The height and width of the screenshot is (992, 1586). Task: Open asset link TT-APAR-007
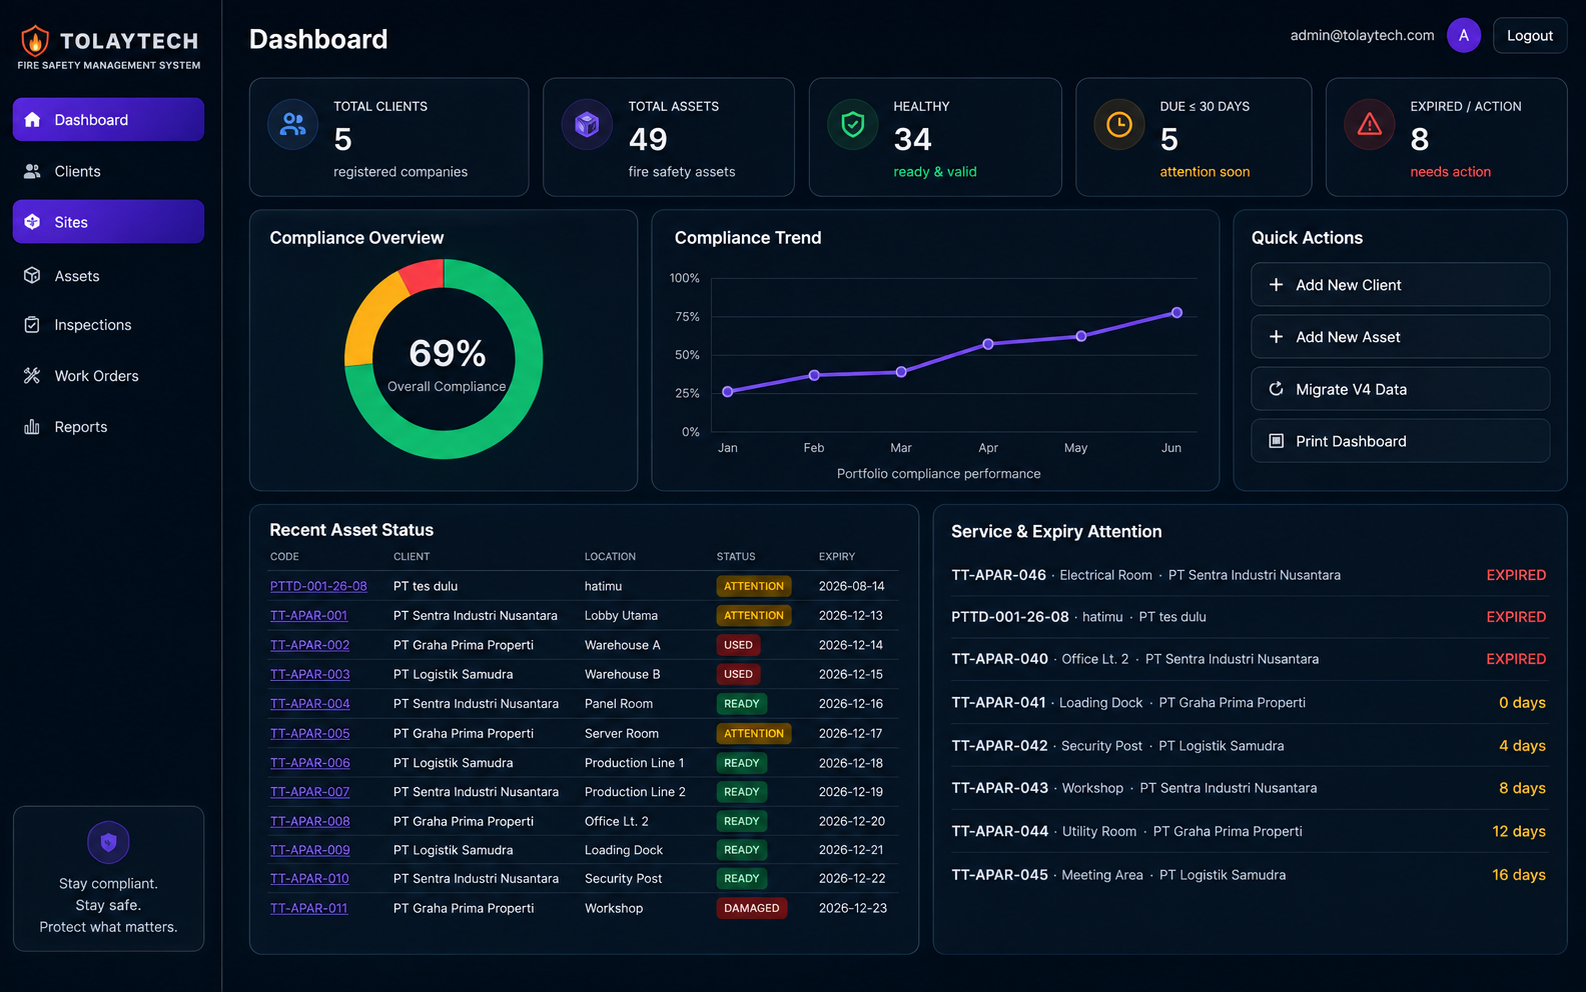[310, 792]
